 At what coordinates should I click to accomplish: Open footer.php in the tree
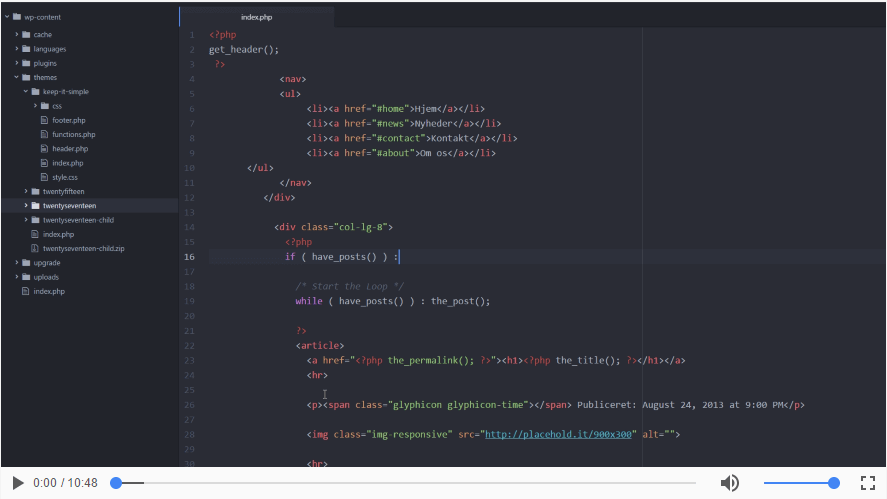click(68, 120)
